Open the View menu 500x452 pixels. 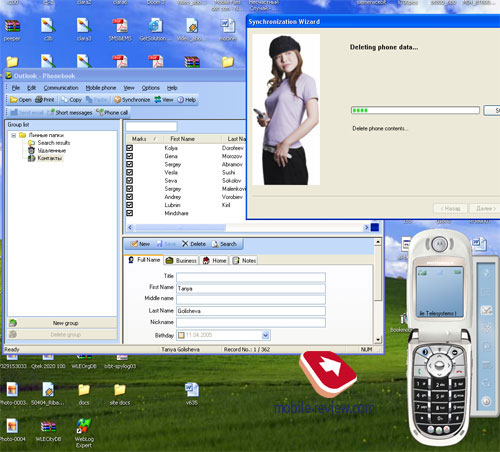(129, 88)
